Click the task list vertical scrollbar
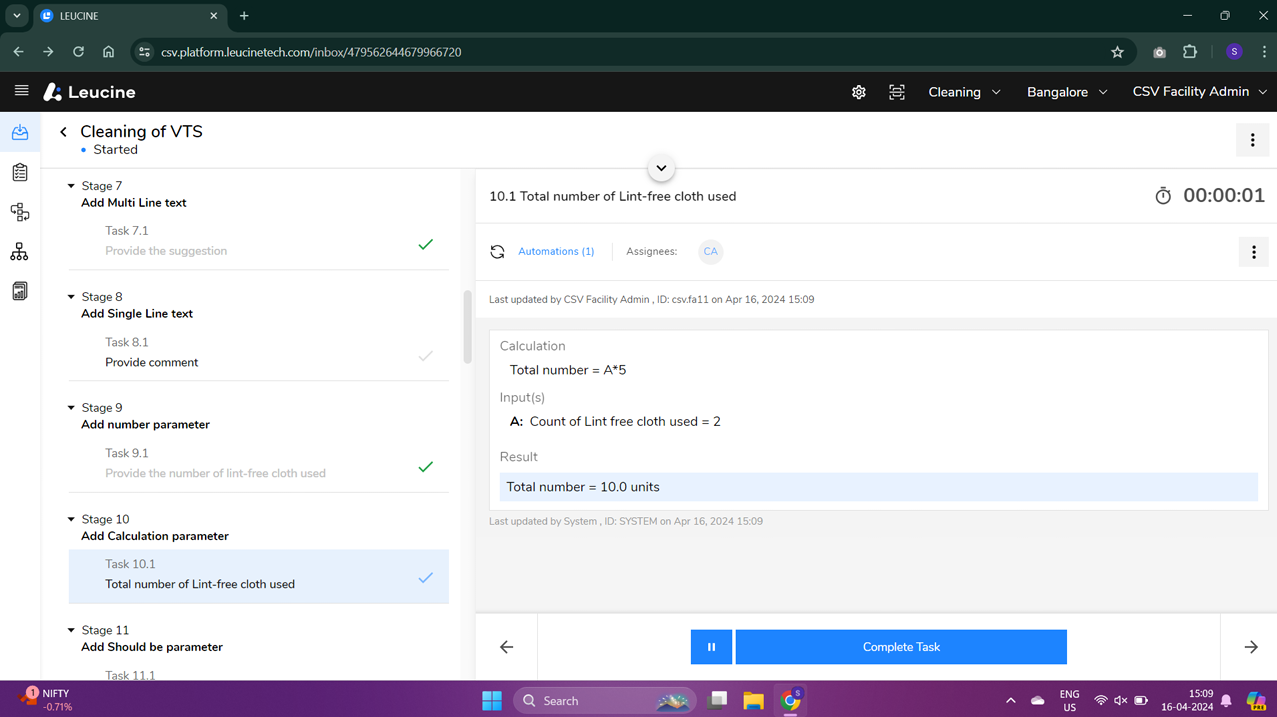1277x717 pixels. click(x=466, y=327)
